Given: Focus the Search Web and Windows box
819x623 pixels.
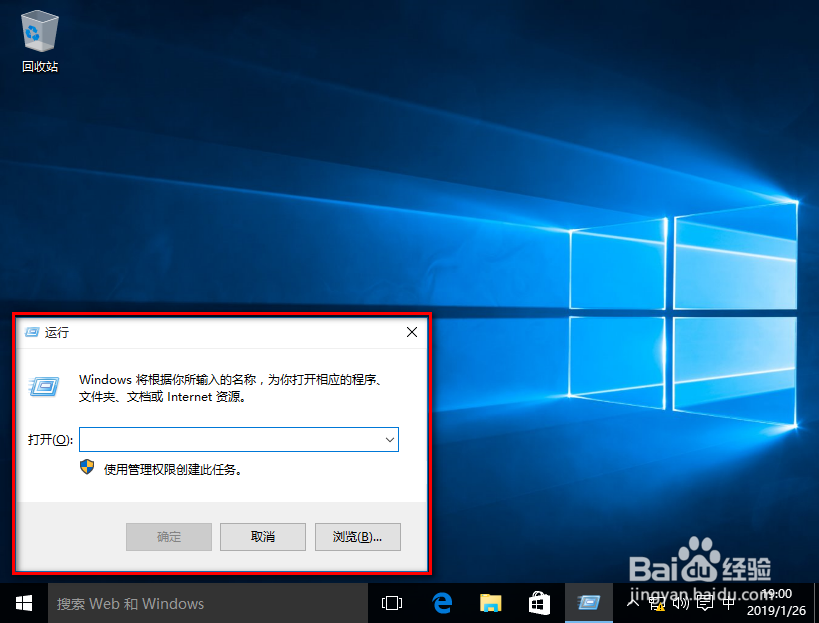Looking at the screenshot, I should (x=208, y=603).
